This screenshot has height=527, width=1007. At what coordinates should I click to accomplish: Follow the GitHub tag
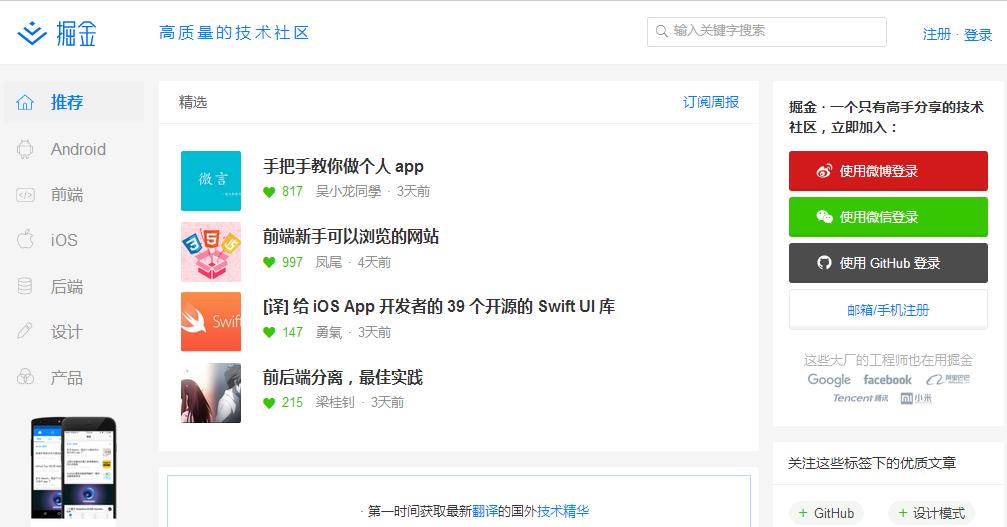pyautogui.click(x=826, y=513)
